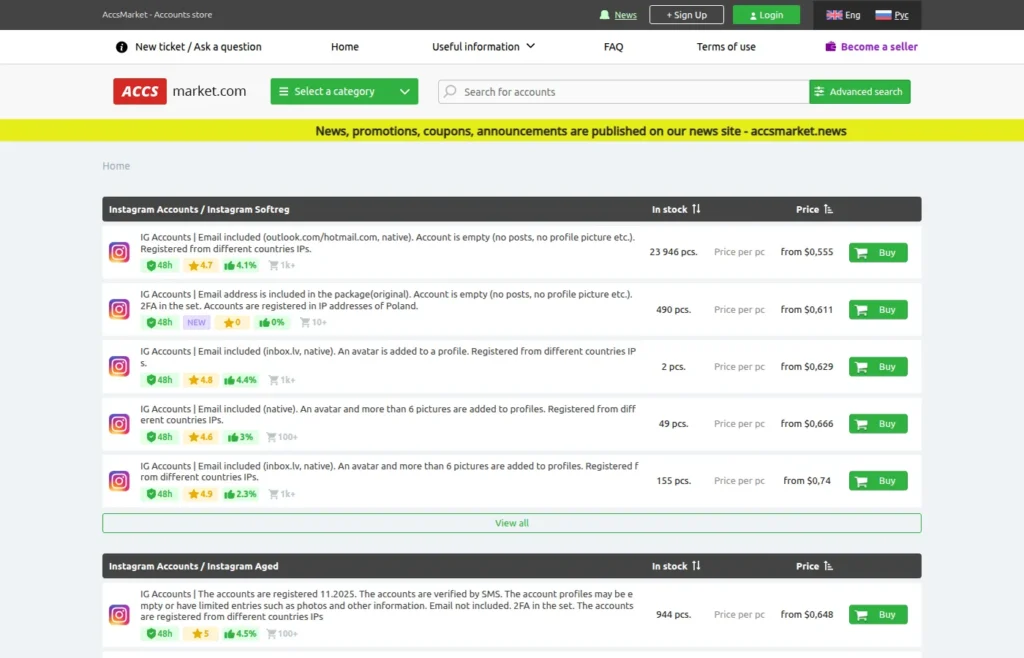Buy the listing from $0,74

(x=878, y=481)
